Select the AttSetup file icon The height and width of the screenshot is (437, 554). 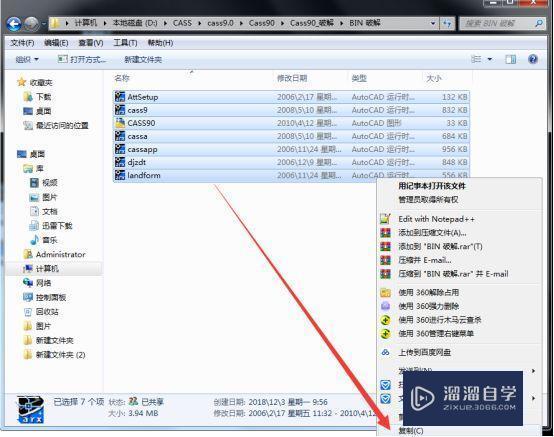tap(120, 97)
